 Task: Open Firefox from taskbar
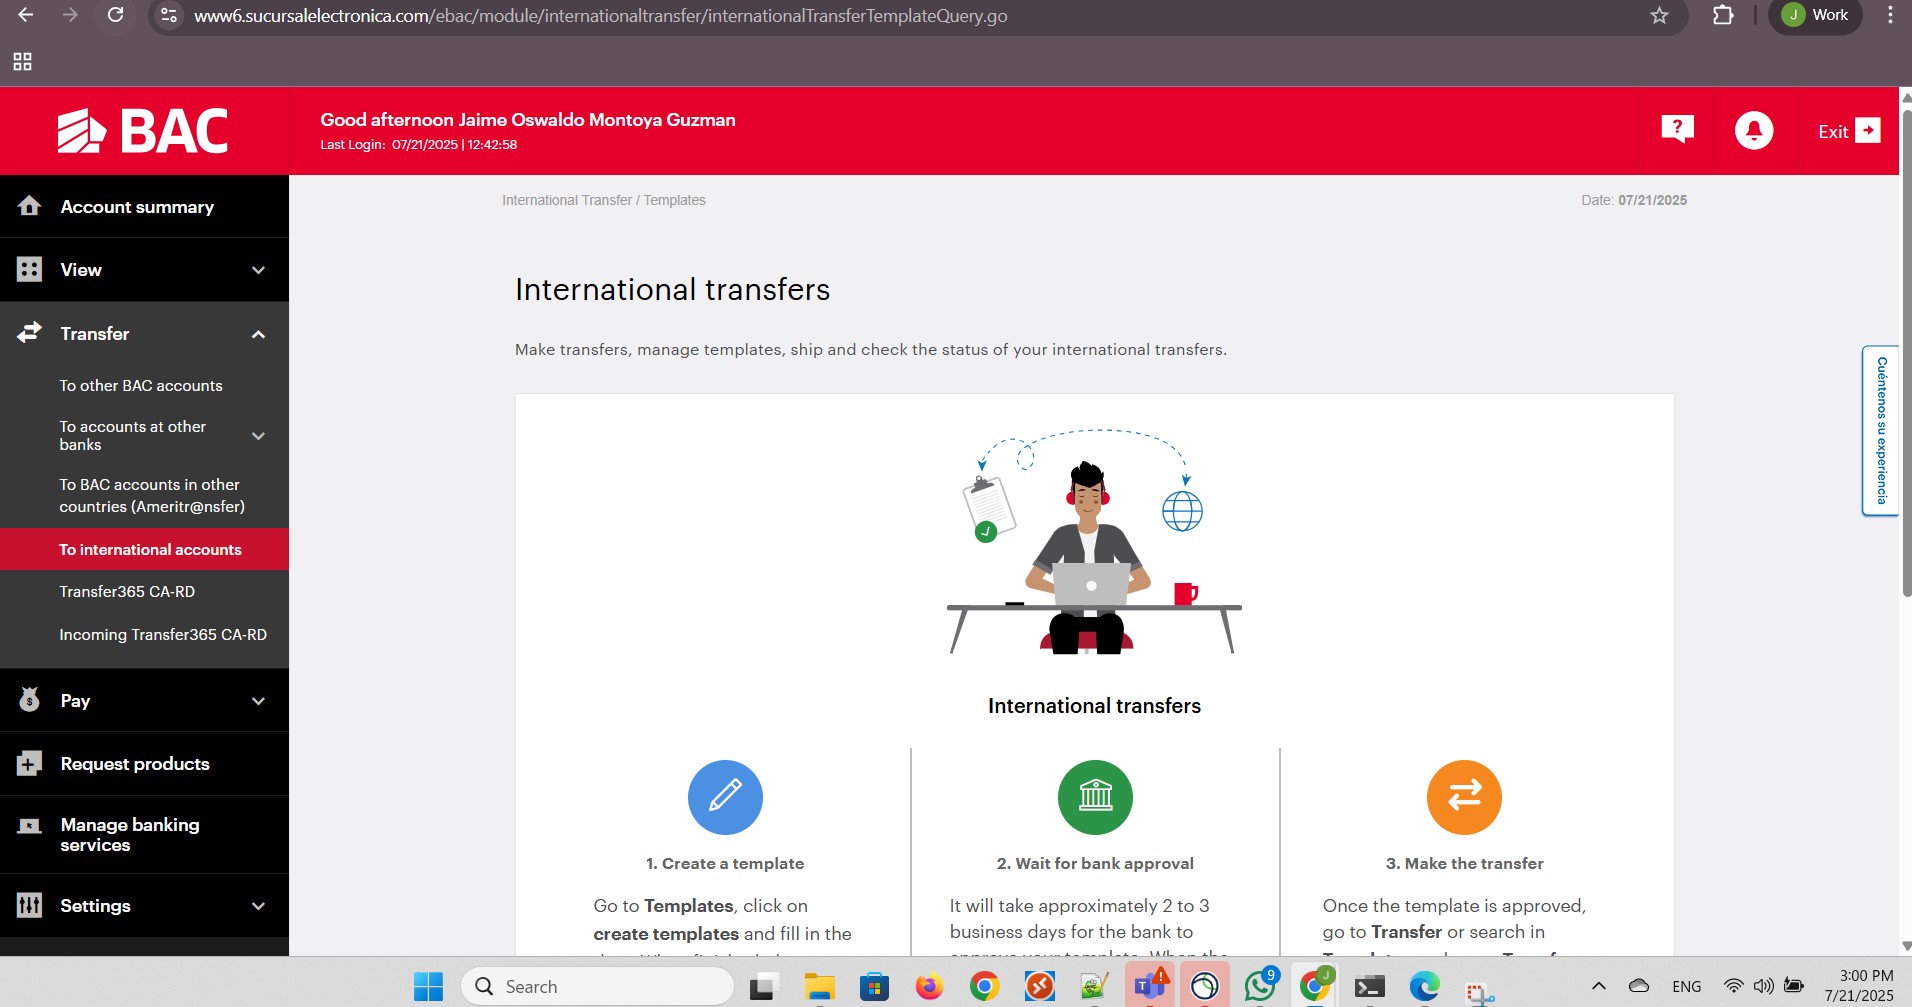[x=929, y=987]
